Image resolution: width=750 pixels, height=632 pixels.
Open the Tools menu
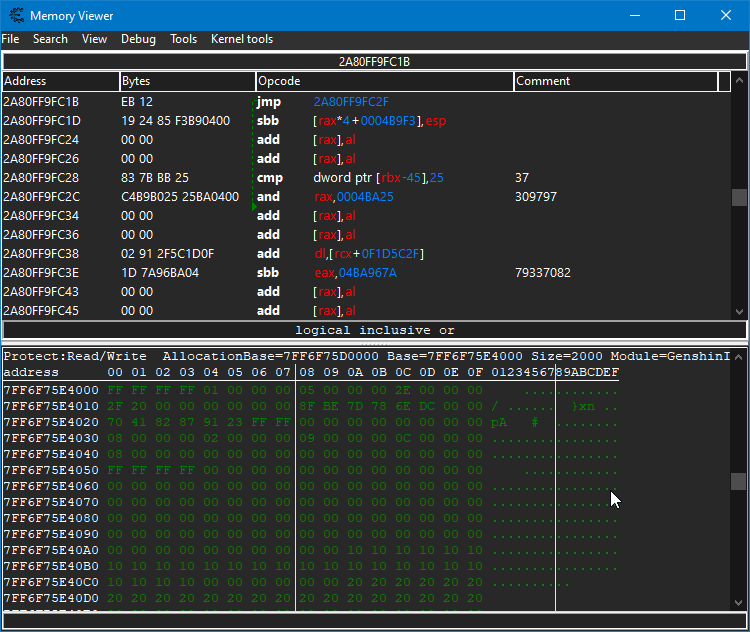pos(183,39)
